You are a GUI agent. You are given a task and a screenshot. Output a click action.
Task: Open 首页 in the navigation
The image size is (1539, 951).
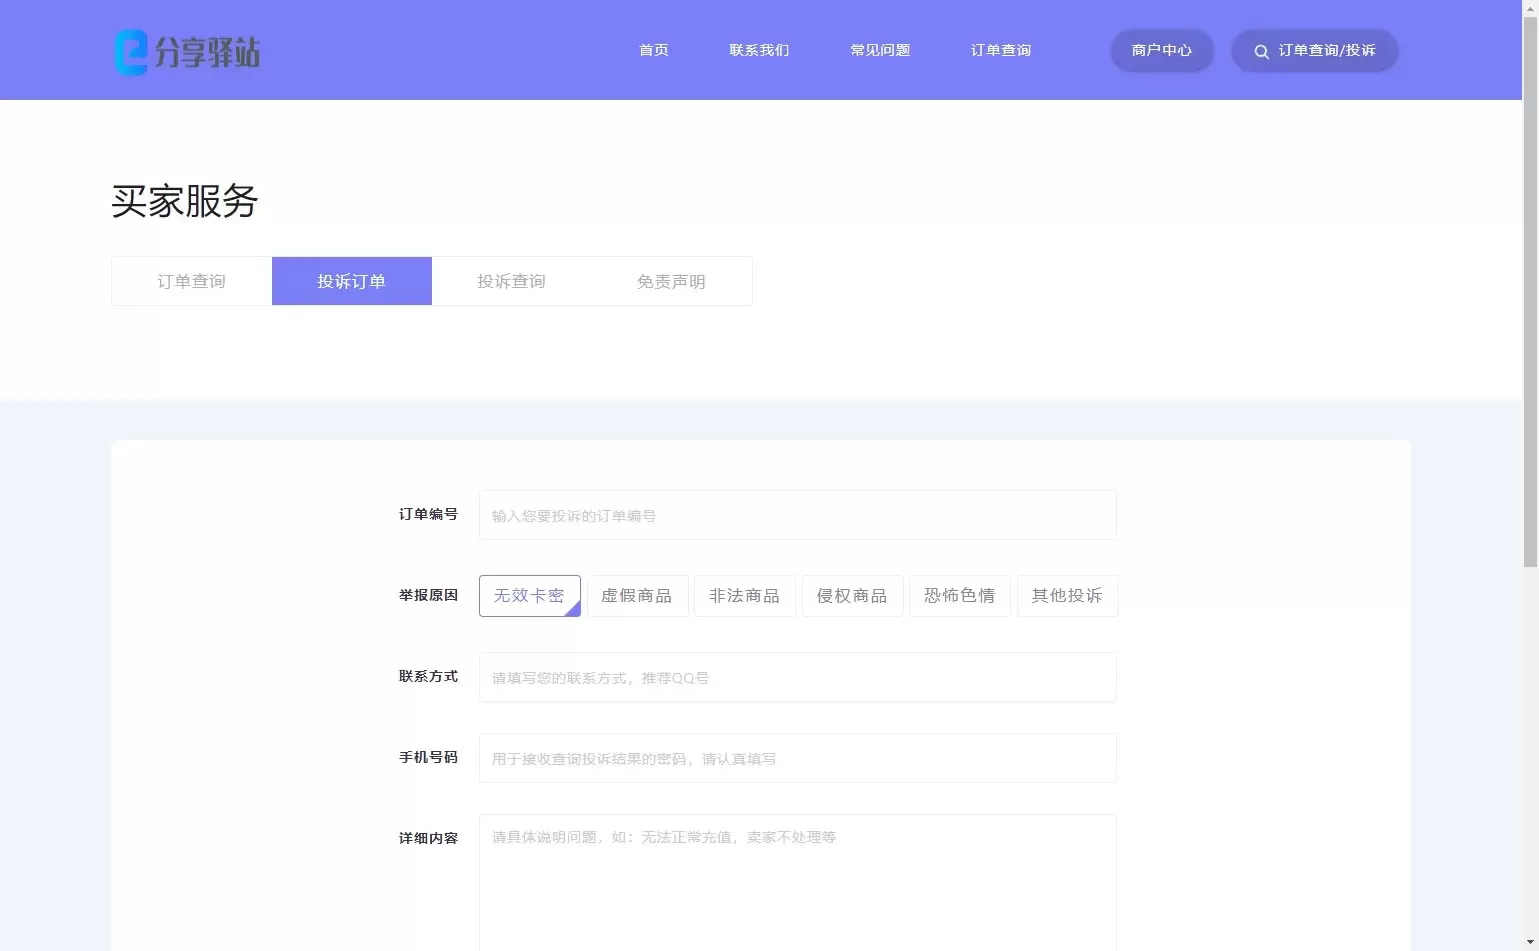pyautogui.click(x=653, y=50)
